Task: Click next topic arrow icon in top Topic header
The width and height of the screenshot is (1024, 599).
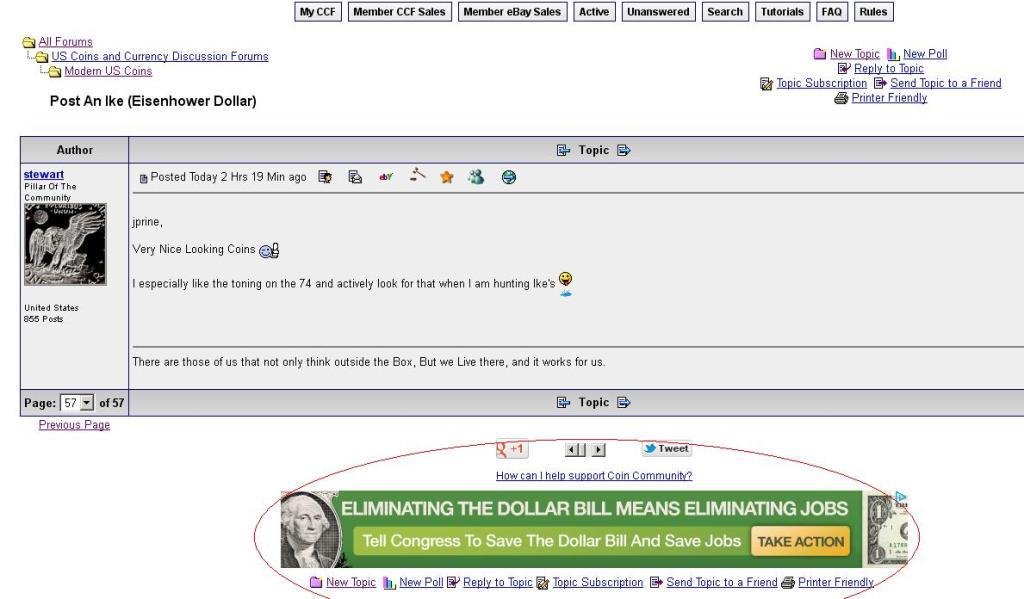Action: (x=624, y=150)
